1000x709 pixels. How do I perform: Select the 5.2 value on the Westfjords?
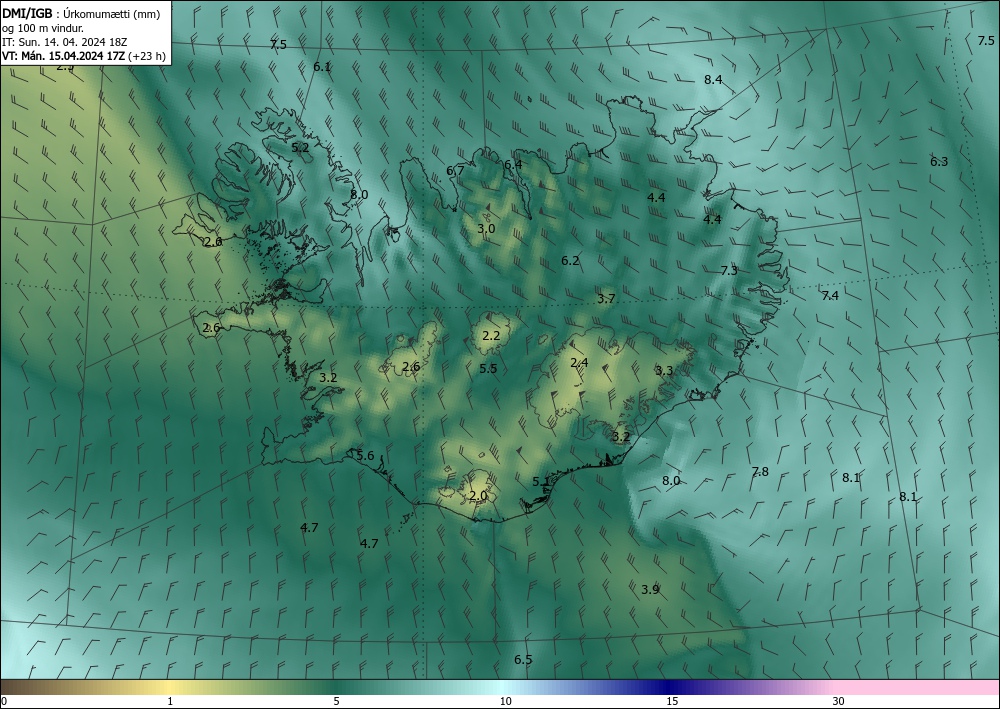tap(300, 147)
